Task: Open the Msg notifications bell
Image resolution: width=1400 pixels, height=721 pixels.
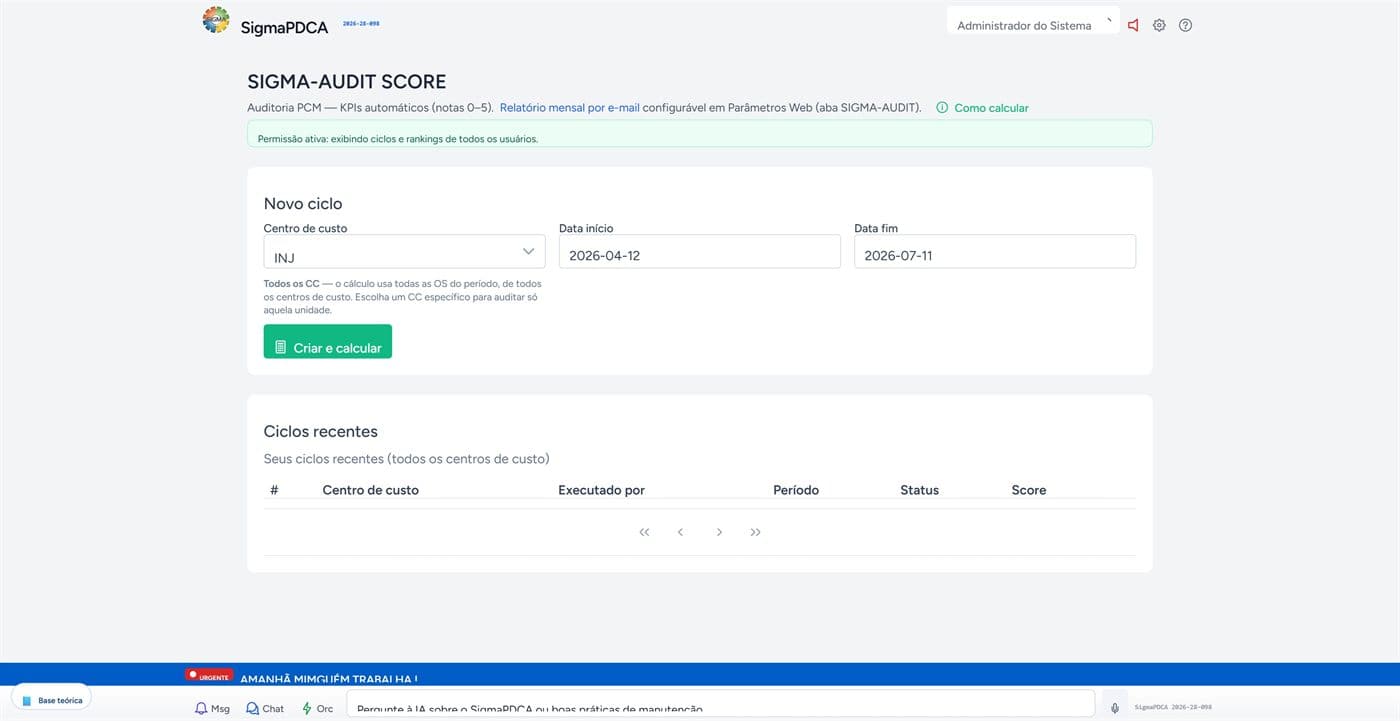Action: (212, 708)
